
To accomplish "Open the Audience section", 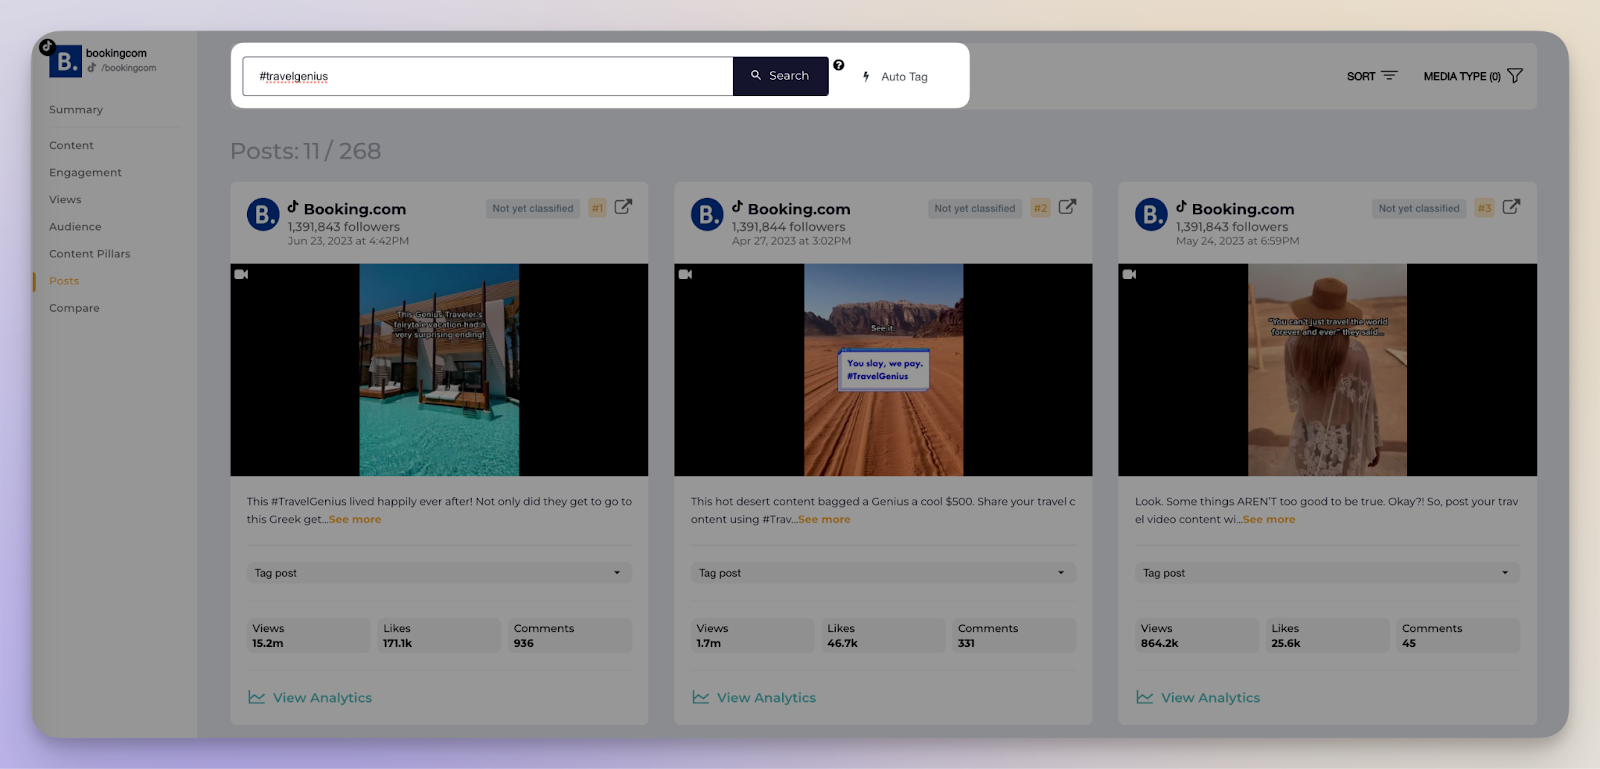I will 75,227.
